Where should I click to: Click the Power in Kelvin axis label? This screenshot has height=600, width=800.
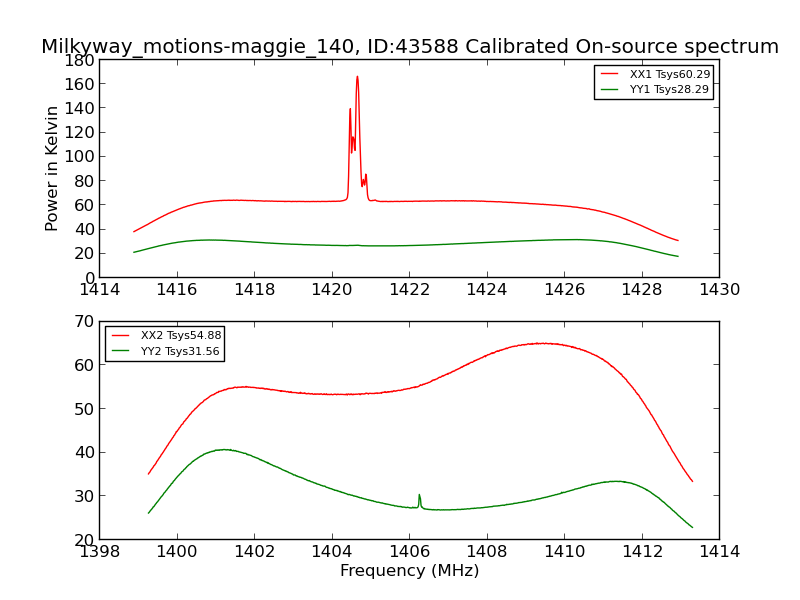(52, 169)
